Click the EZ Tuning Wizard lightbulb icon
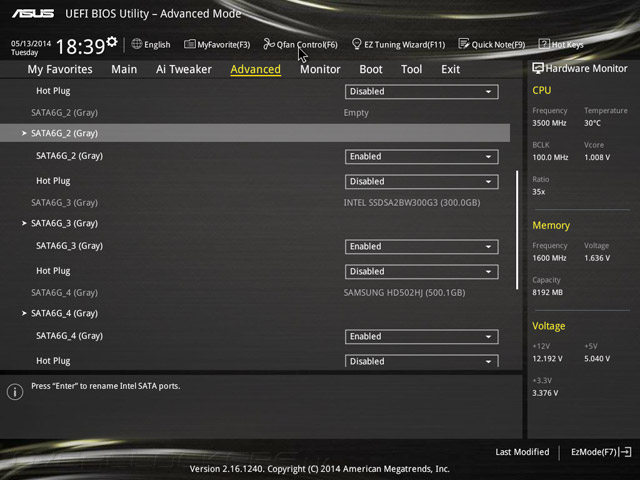 coord(356,44)
